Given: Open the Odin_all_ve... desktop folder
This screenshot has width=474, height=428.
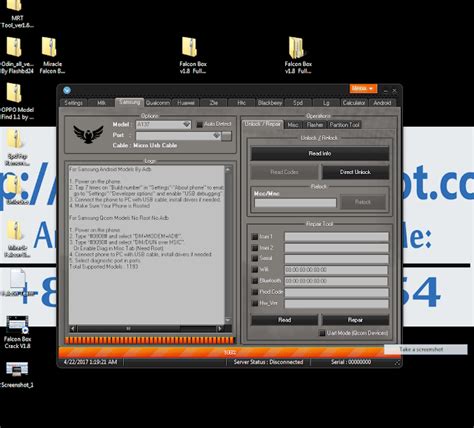Looking at the screenshot, I should [x=17, y=55].
